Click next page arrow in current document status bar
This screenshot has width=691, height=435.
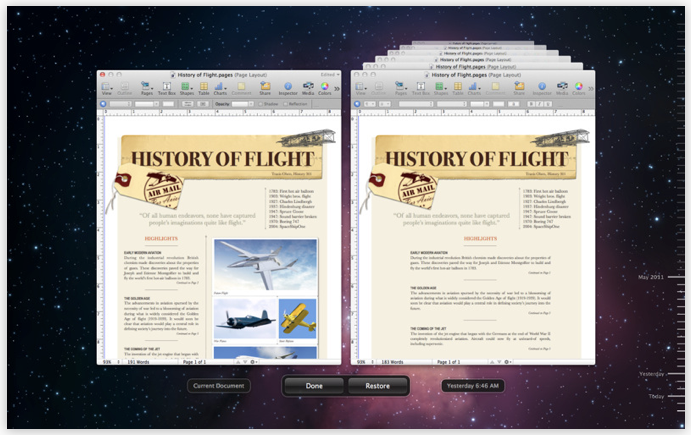245,362
